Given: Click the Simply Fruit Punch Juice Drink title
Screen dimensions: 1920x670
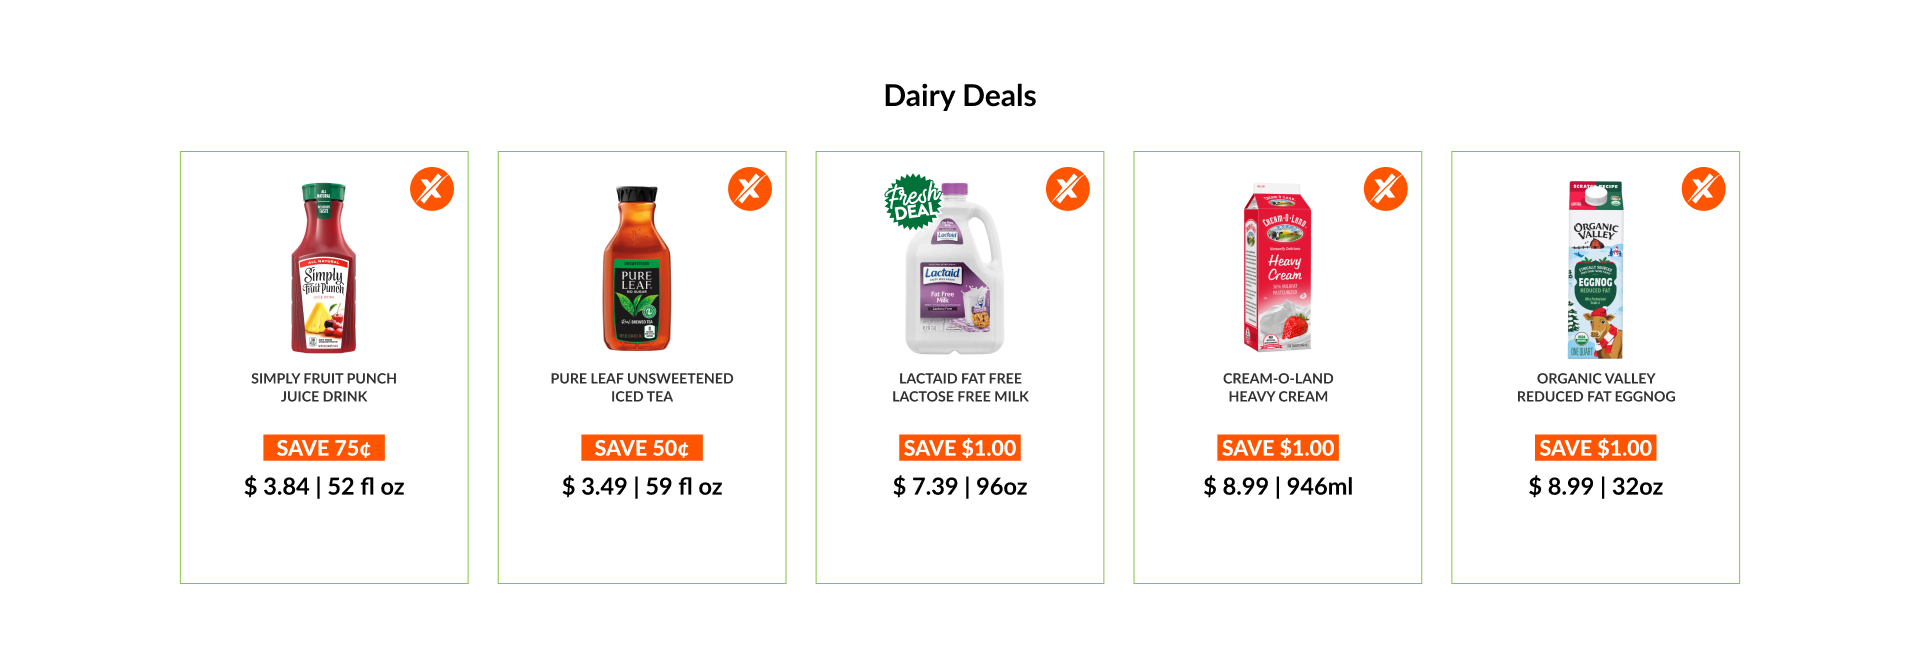Looking at the screenshot, I should coord(324,387).
